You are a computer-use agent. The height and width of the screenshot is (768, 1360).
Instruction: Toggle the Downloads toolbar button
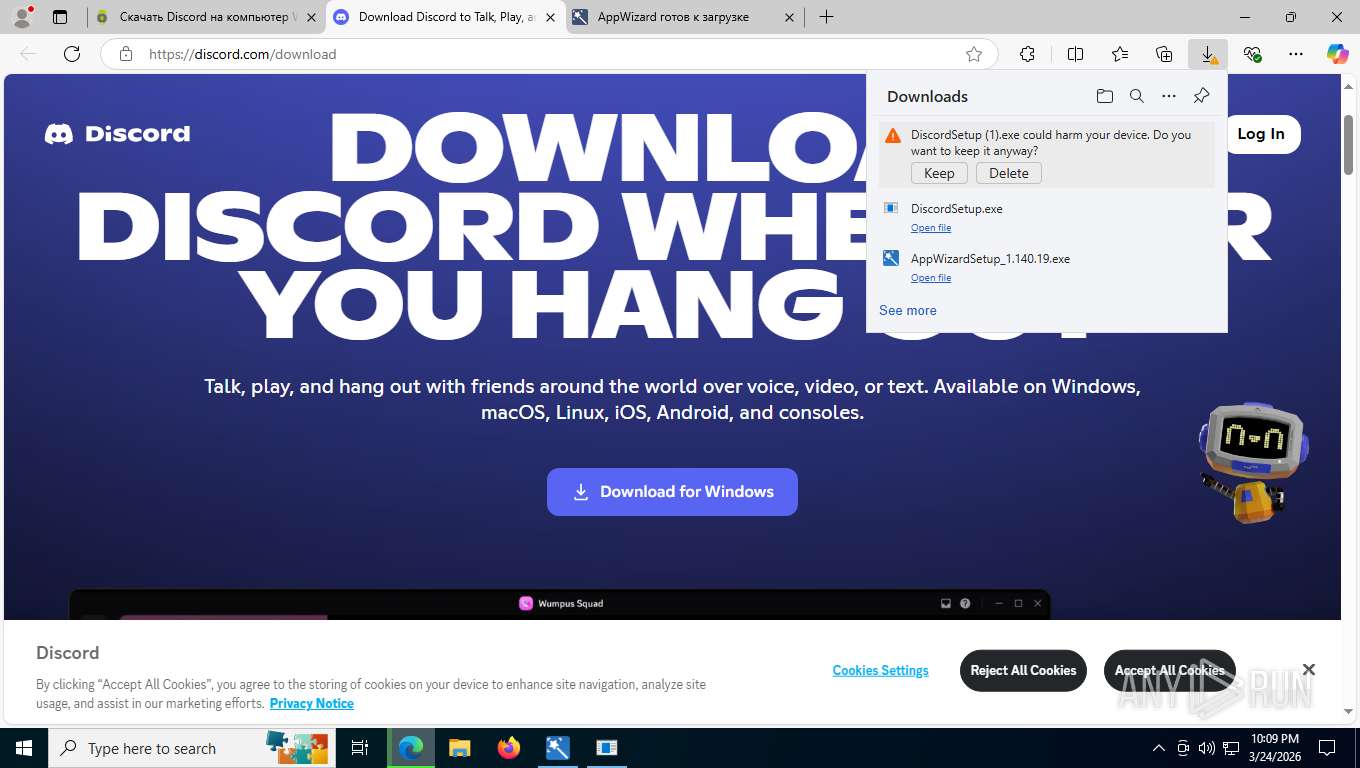pyautogui.click(x=1208, y=54)
